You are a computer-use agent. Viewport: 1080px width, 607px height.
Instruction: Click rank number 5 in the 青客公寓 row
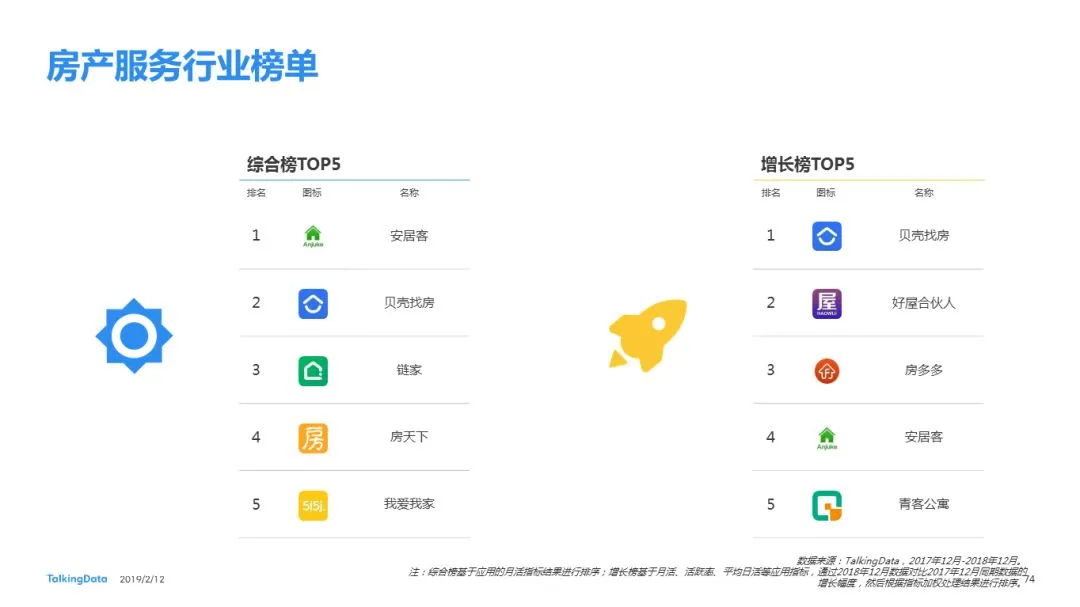(x=771, y=504)
